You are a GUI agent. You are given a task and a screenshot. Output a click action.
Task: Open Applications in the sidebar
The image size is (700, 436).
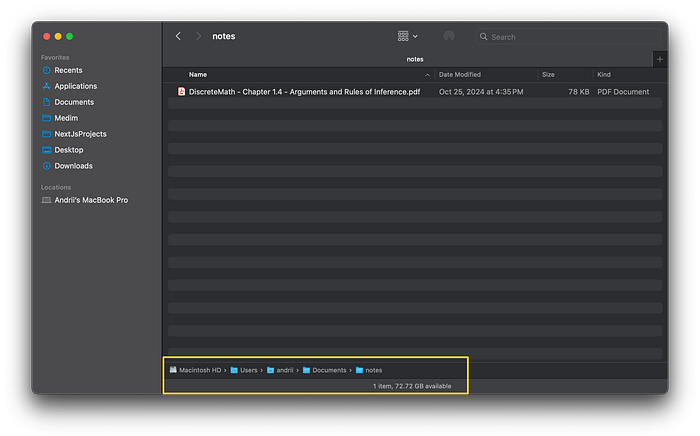point(75,86)
